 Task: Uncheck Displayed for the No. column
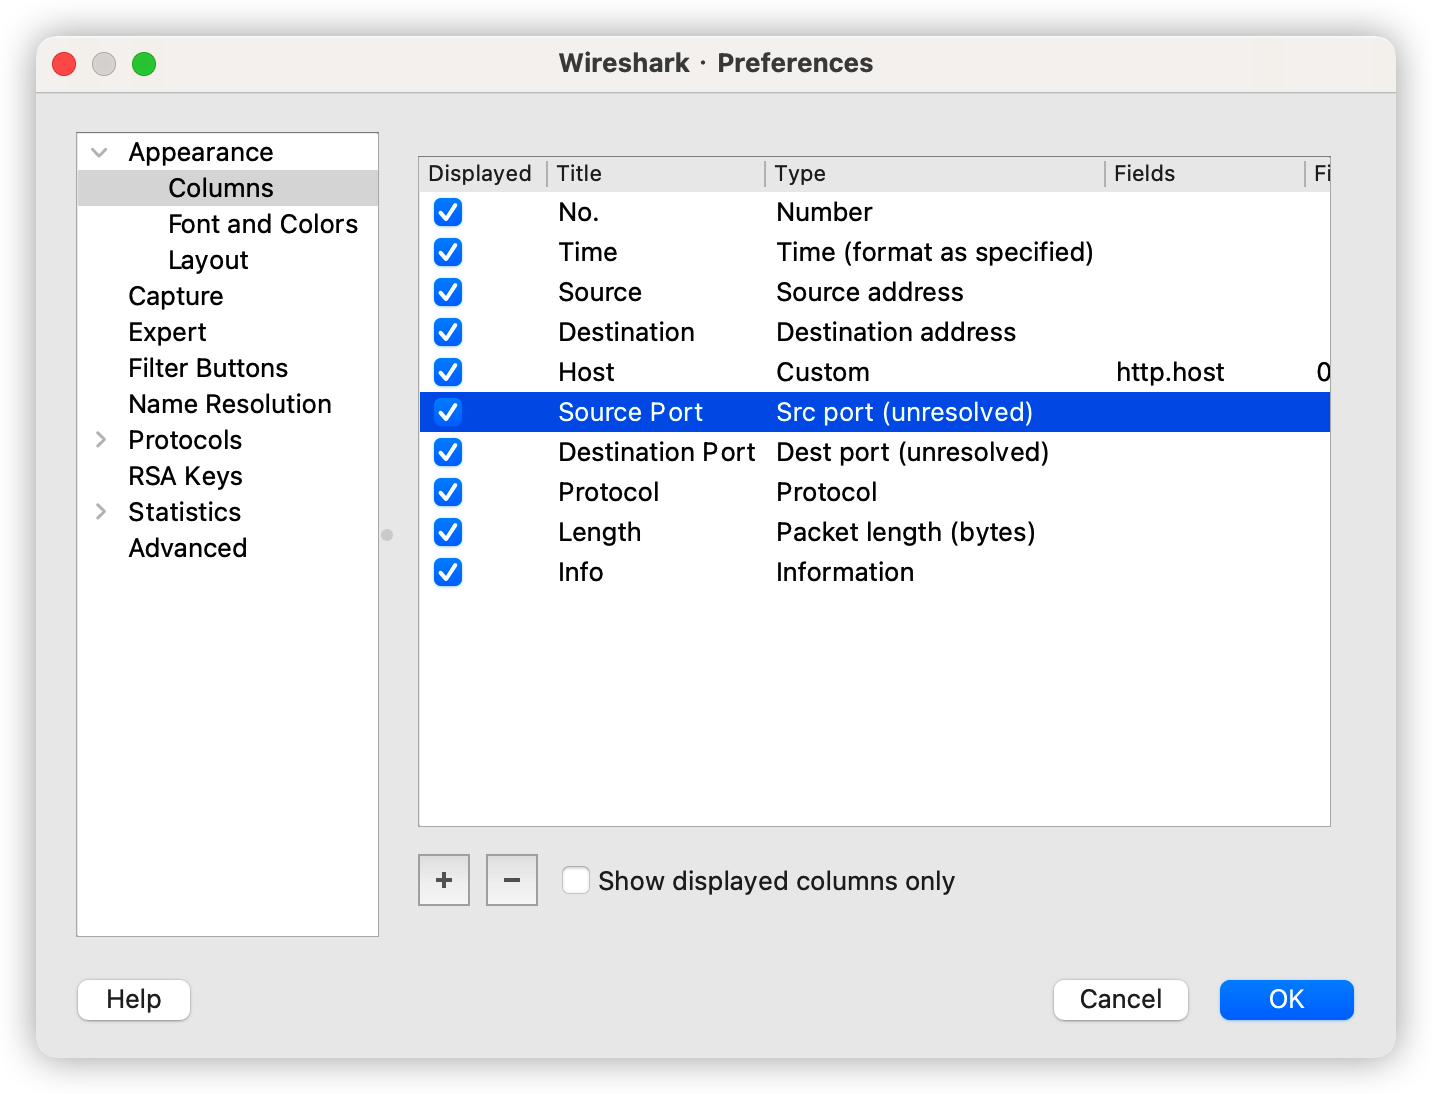click(x=448, y=212)
